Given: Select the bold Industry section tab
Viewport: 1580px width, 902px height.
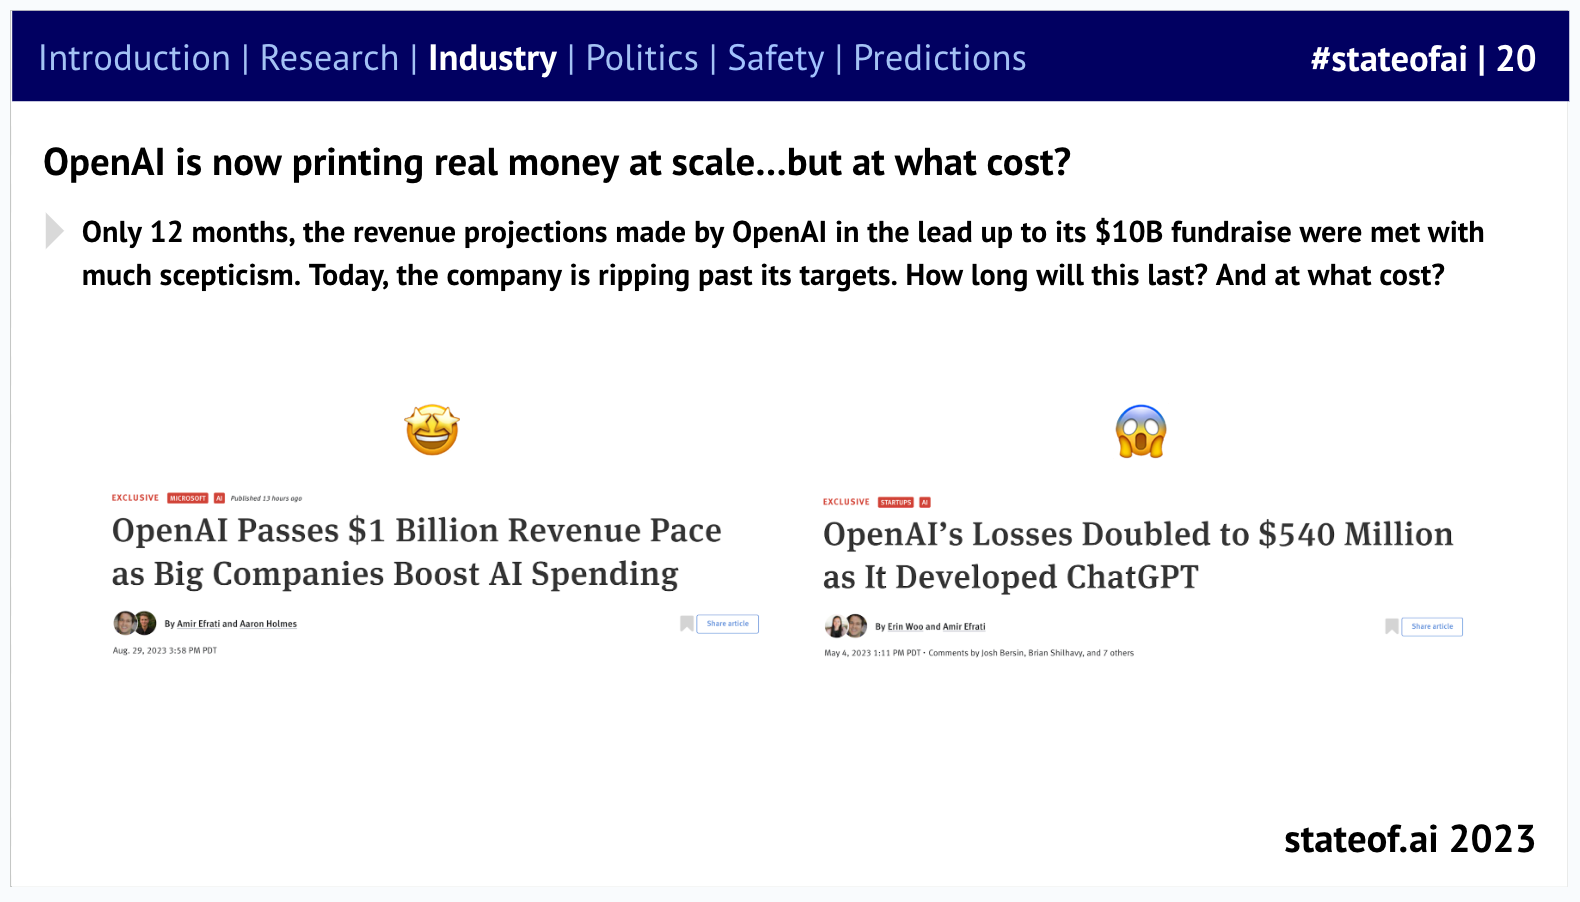Looking at the screenshot, I should [492, 59].
